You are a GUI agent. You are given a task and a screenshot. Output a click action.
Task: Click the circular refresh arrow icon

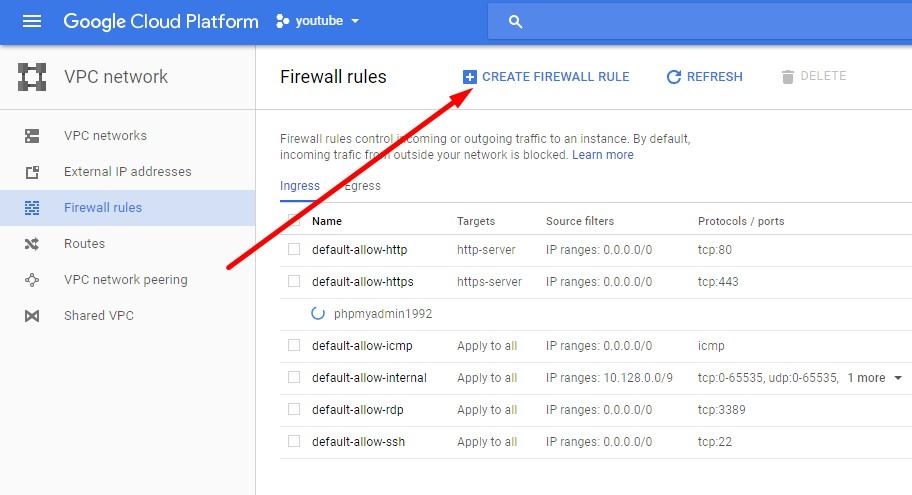(x=674, y=77)
